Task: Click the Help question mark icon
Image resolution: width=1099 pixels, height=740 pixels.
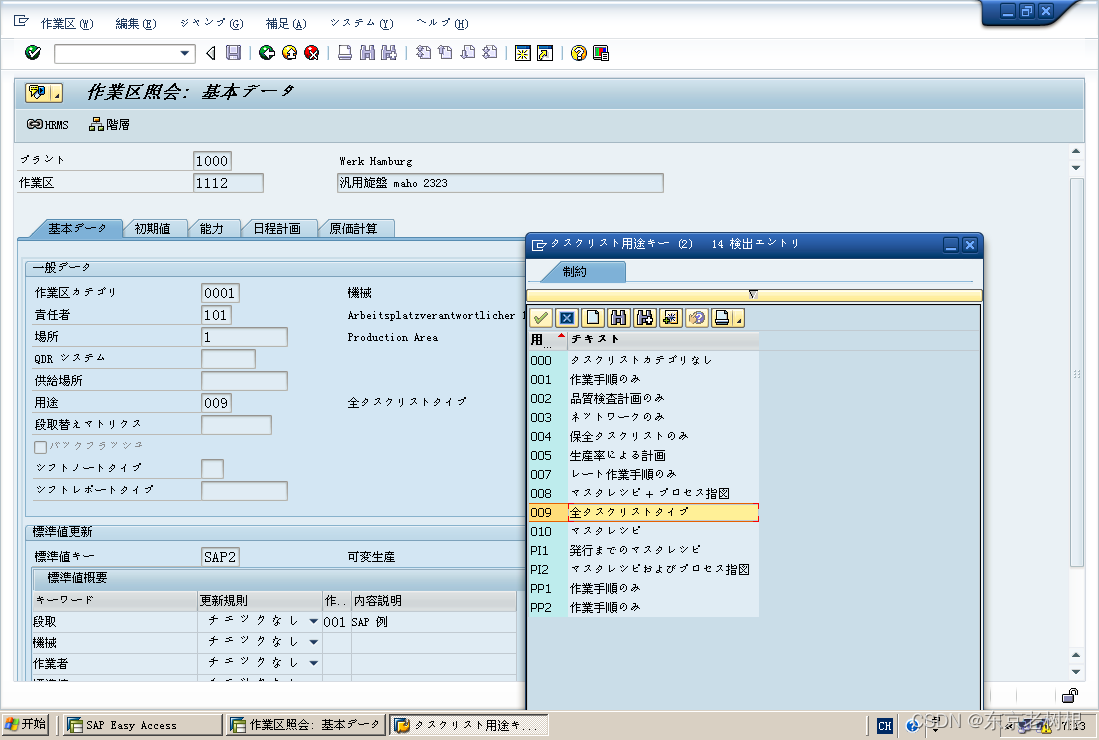Action: tap(578, 53)
